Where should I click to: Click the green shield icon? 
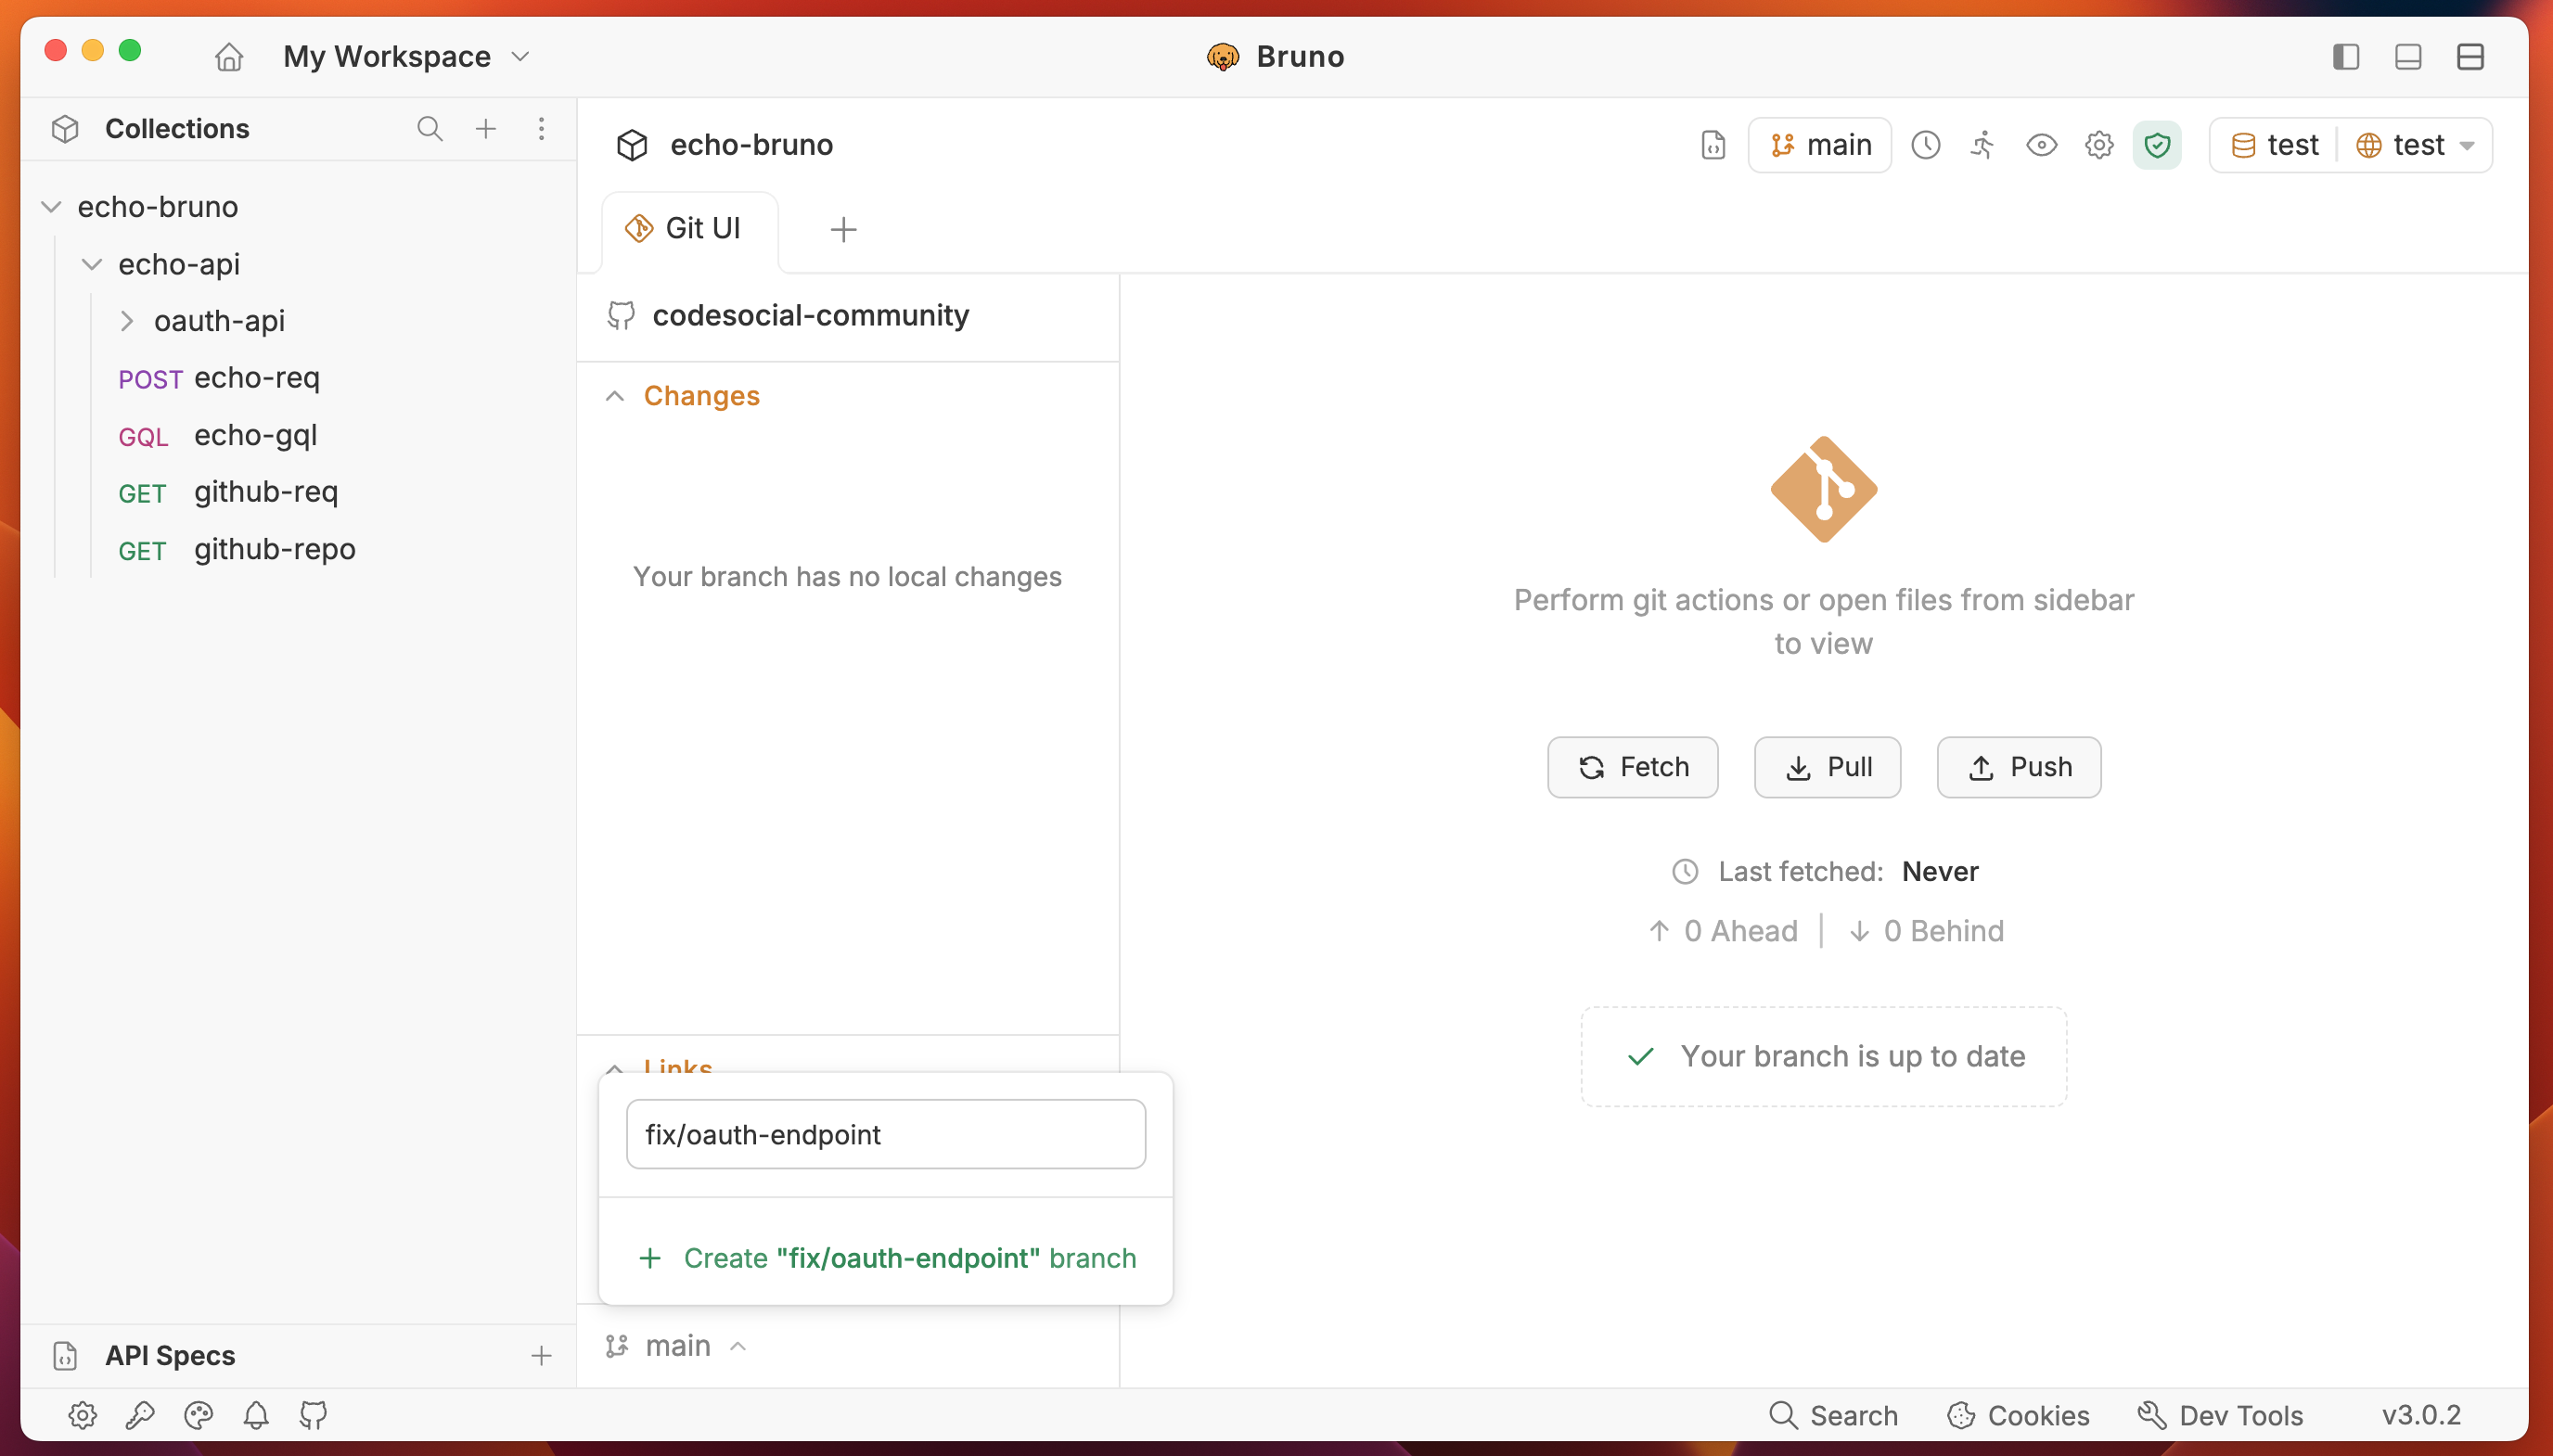(2157, 145)
